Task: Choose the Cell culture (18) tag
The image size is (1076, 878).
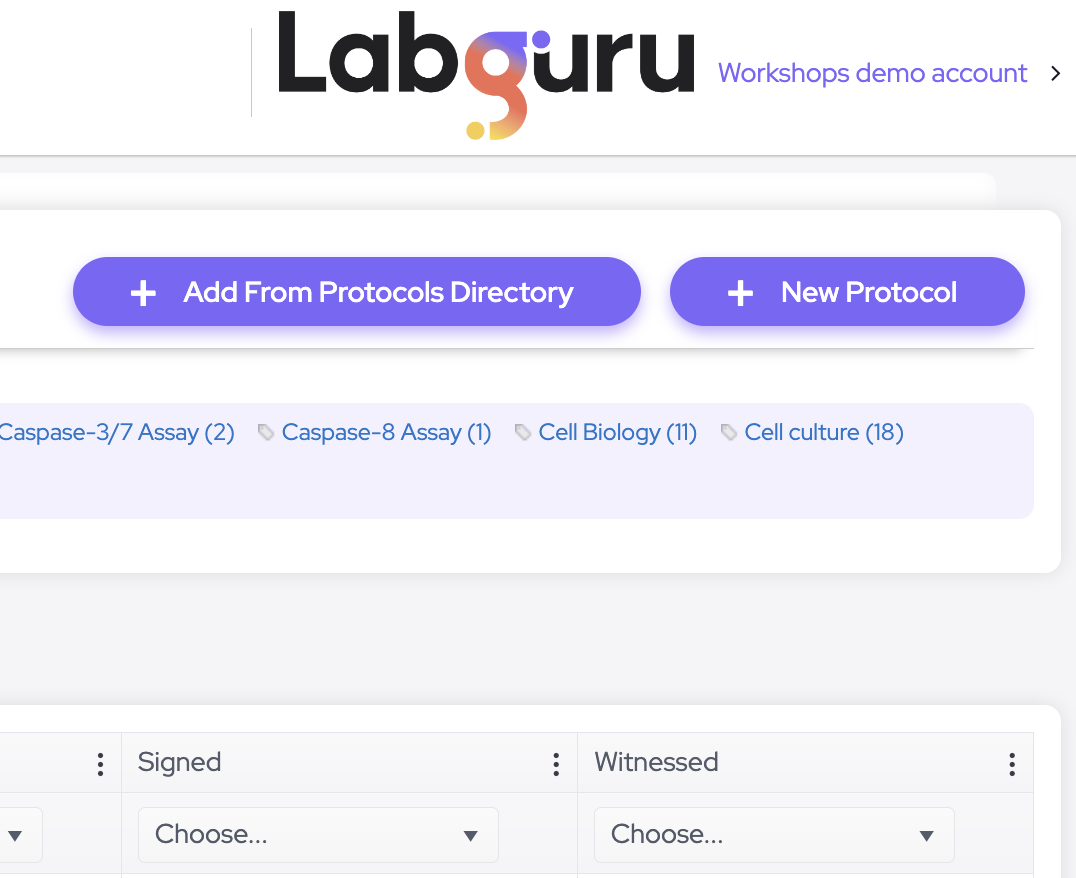Action: point(824,432)
